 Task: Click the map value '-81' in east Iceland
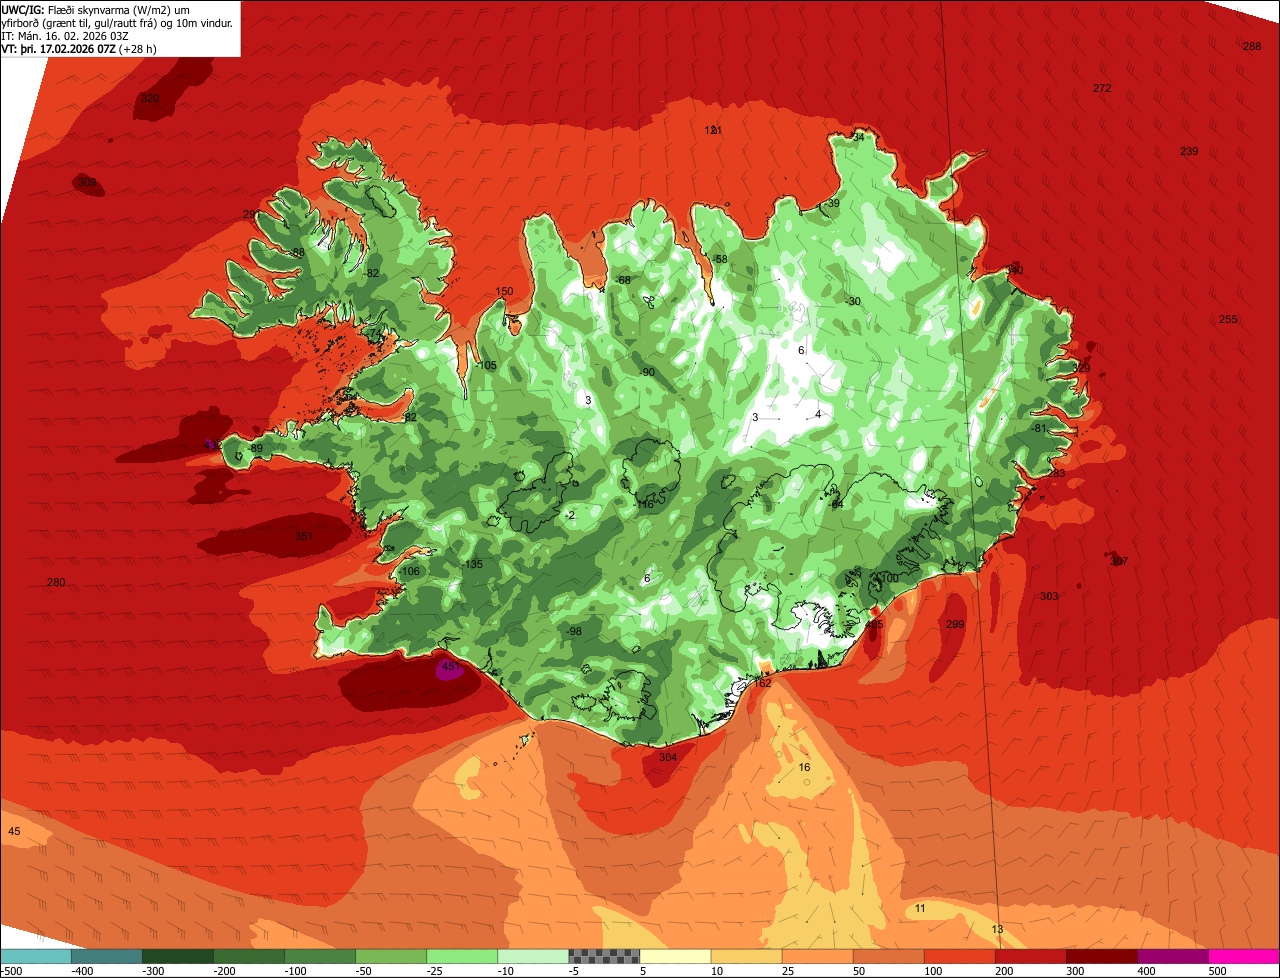pos(1039,428)
